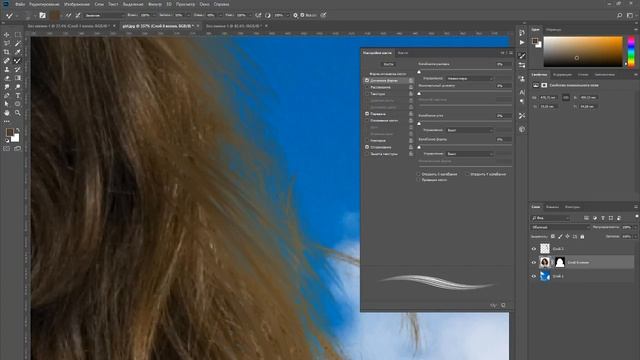640x360 pixels.
Task: Select the Dodge tool
Action: point(18,87)
